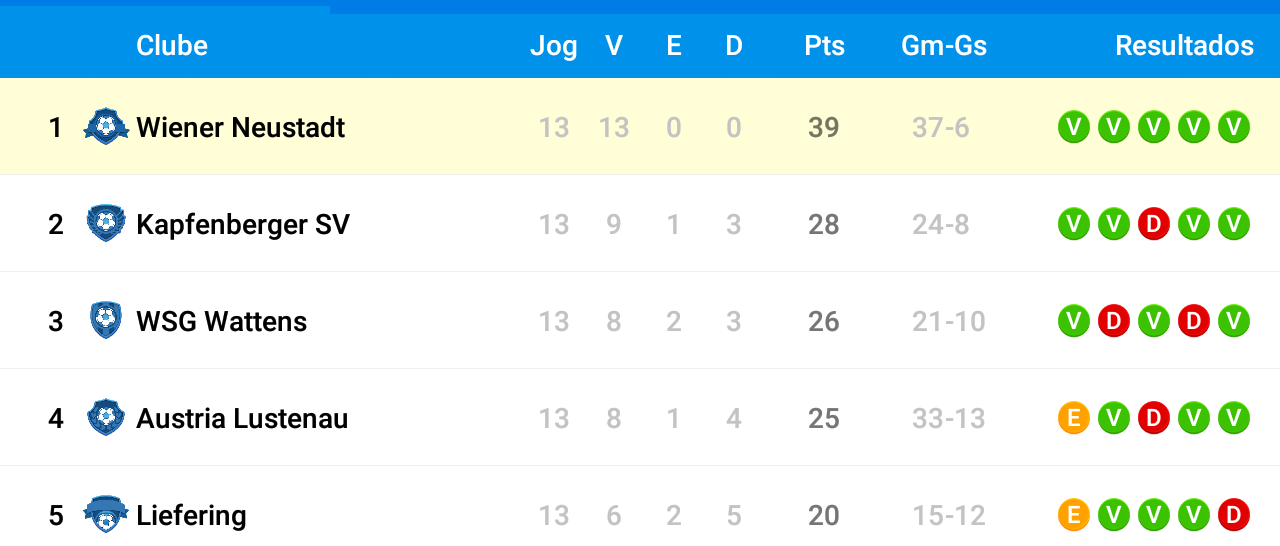Click the Liefering club crest icon
Screen dimensions: 1280x546
(106, 515)
